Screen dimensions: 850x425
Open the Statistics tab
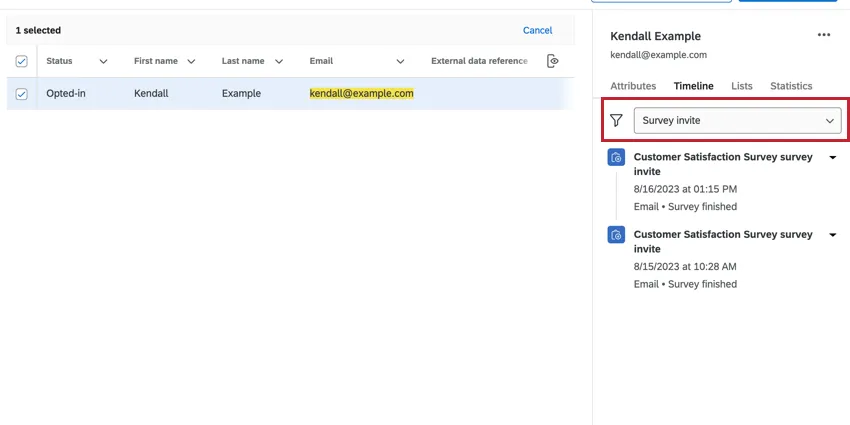tap(791, 86)
